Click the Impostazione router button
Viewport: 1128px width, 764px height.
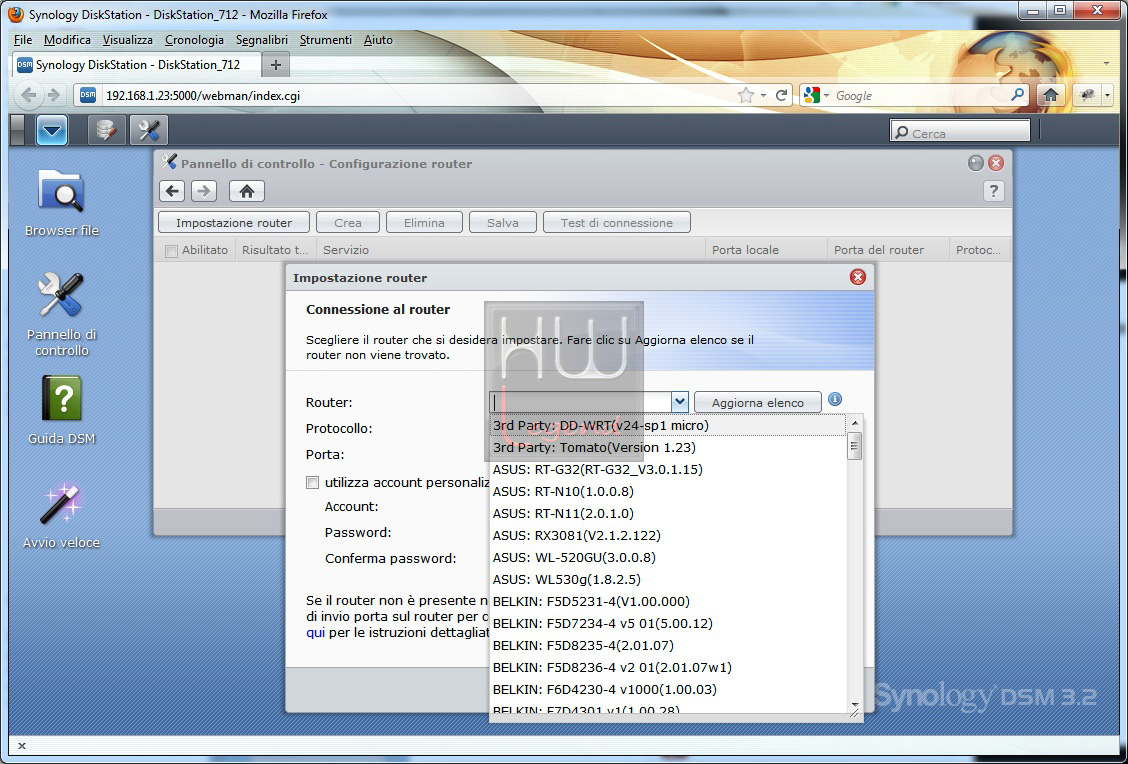[x=234, y=222]
